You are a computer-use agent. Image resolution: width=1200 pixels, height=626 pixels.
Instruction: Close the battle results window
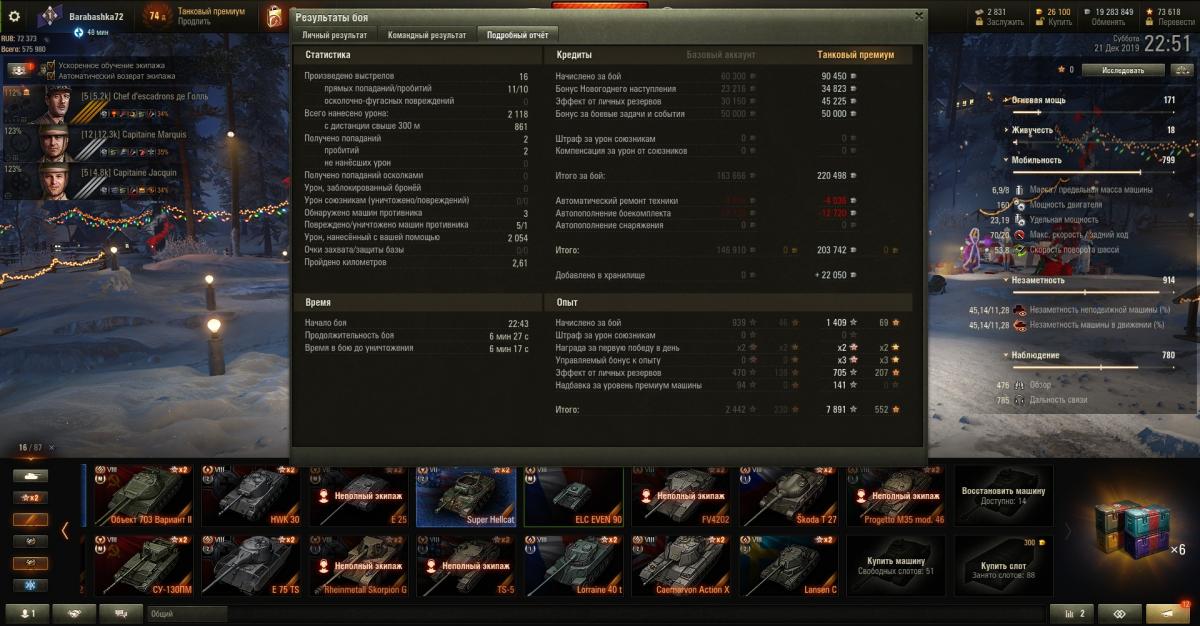pyautogui.click(x=919, y=16)
